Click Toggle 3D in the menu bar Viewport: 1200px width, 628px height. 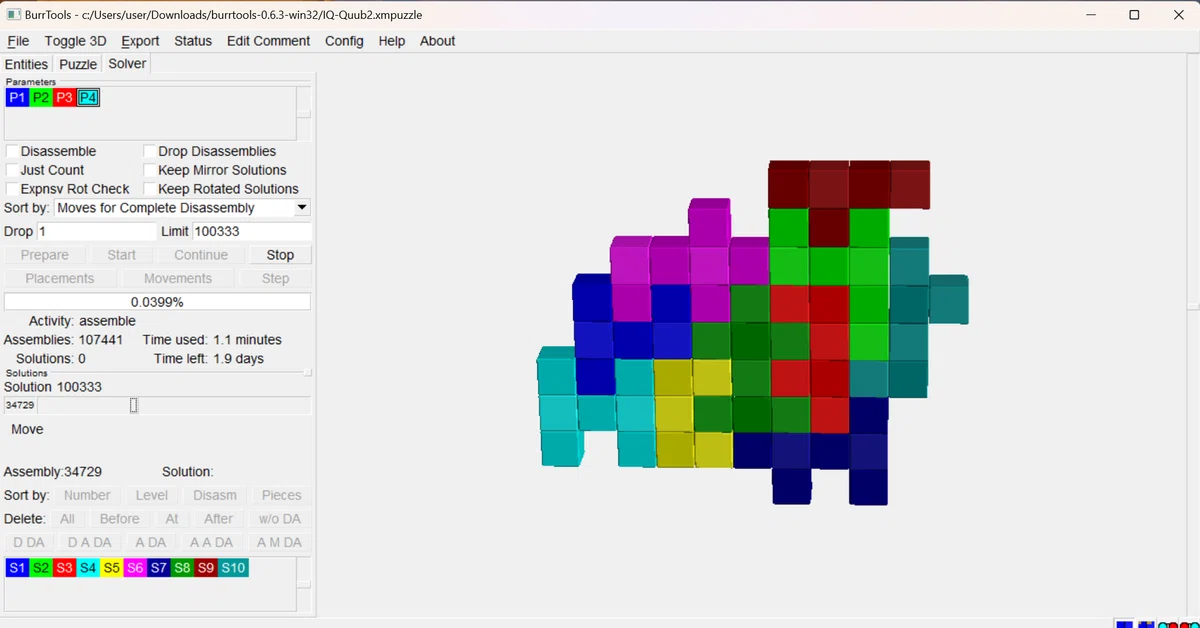click(x=75, y=41)
